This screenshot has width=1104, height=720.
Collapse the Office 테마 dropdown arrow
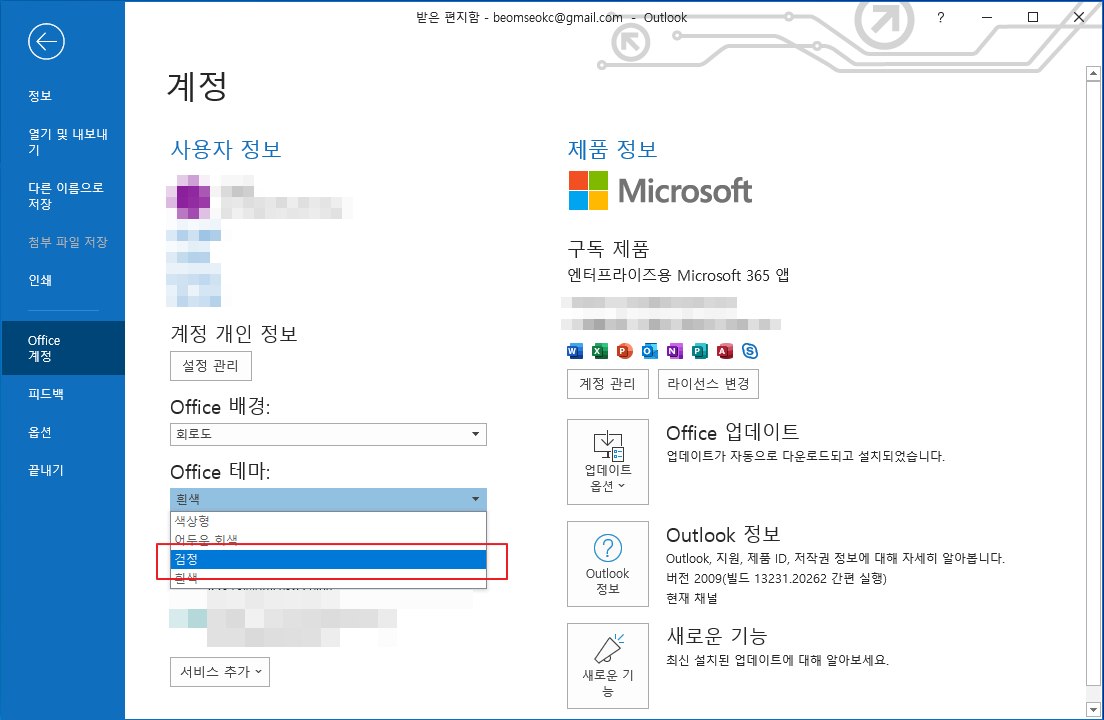(x=475, y=499)
